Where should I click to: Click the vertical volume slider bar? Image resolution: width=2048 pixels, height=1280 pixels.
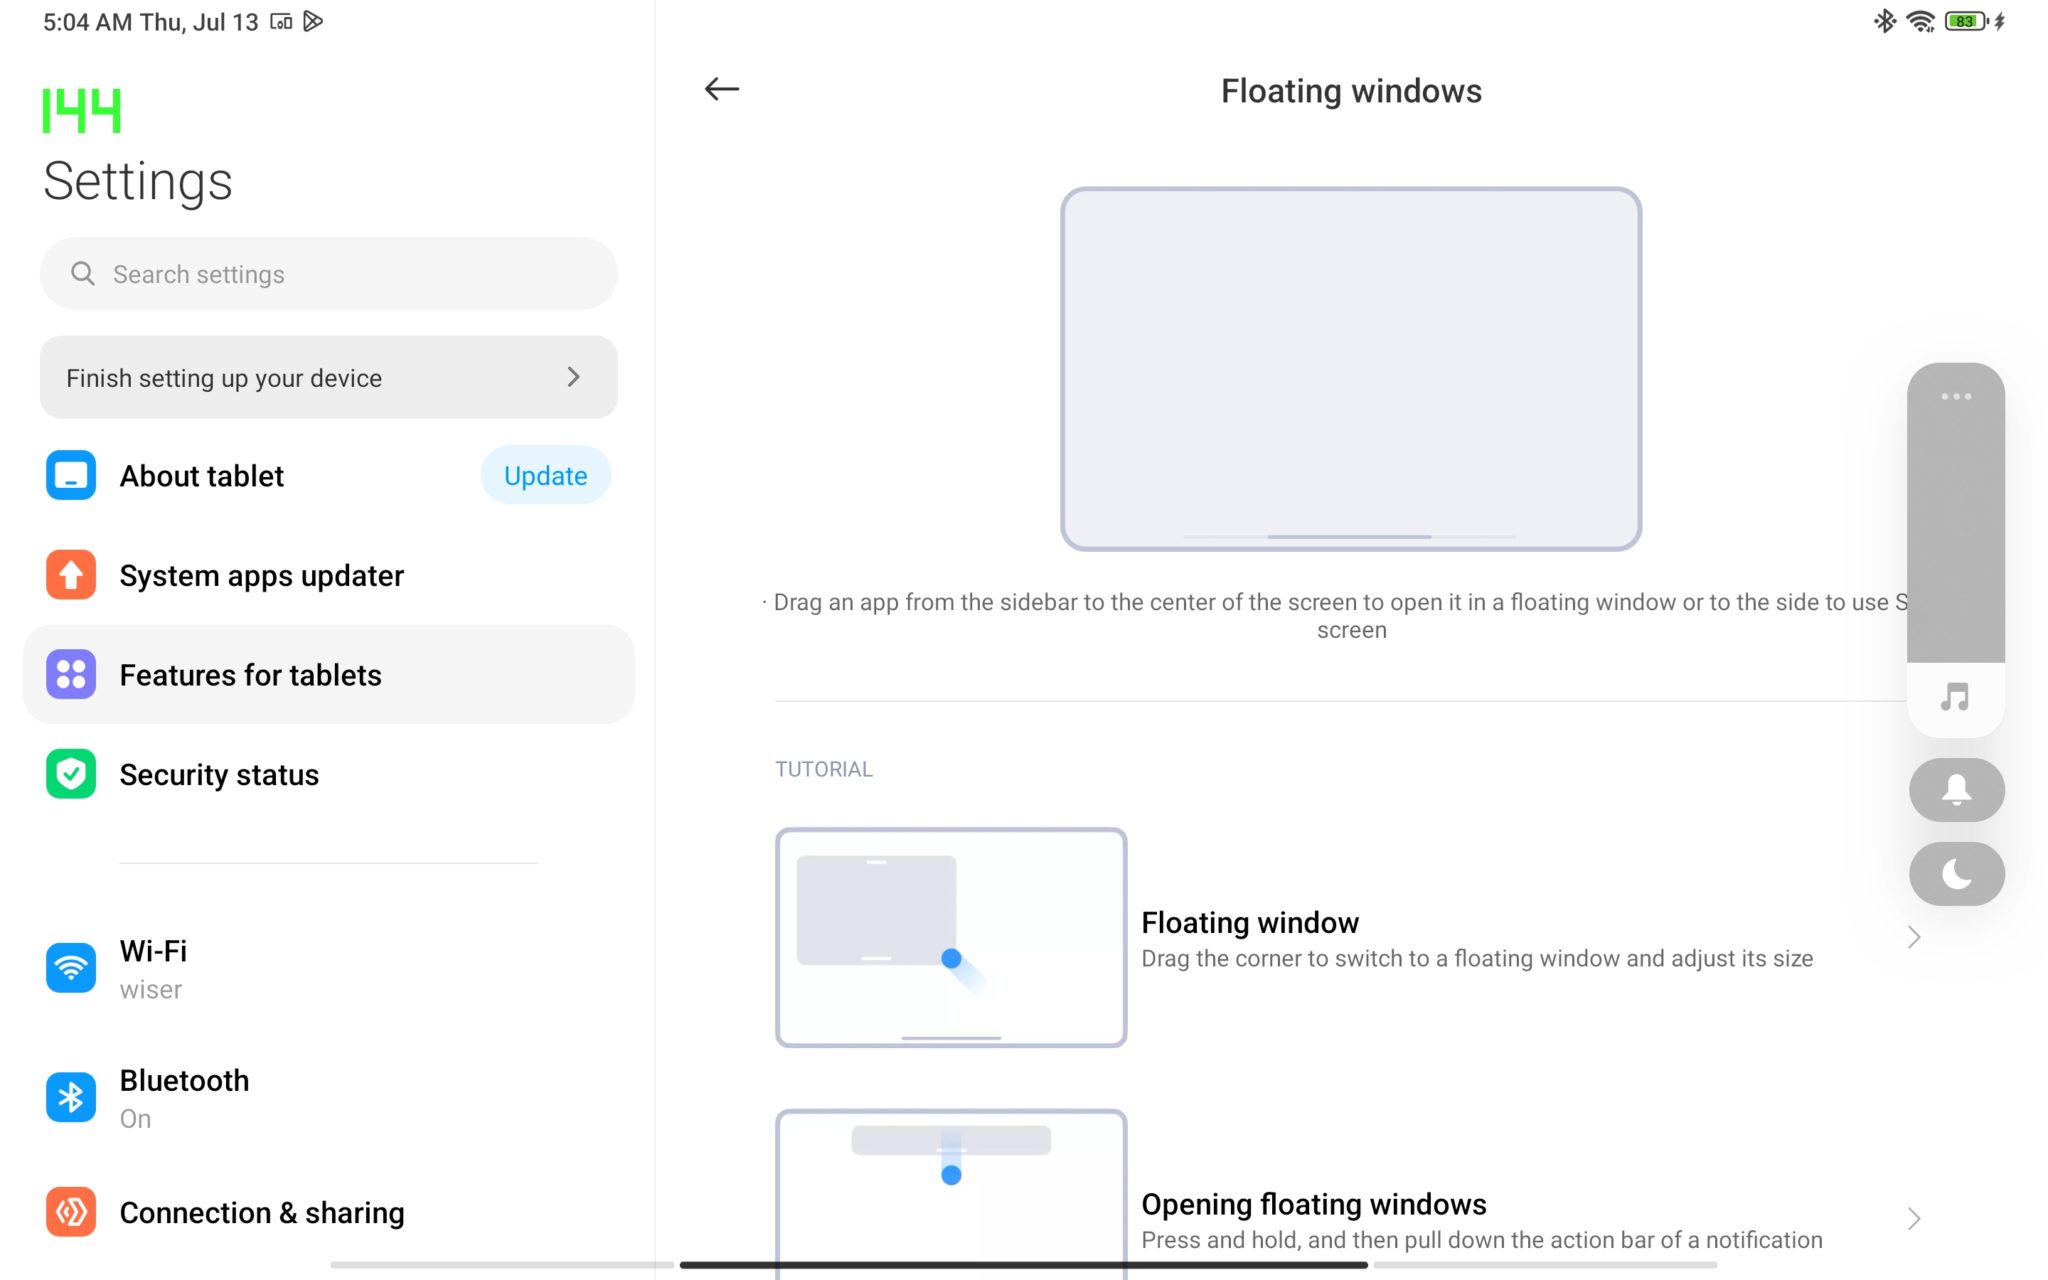(x=1956, y=530)
